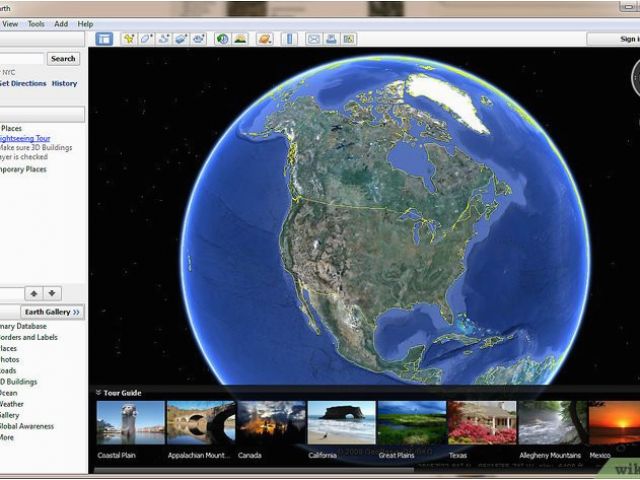640x480 pixels.
Task: Select Temporary Places in Places panel
Action: (23, 169)
